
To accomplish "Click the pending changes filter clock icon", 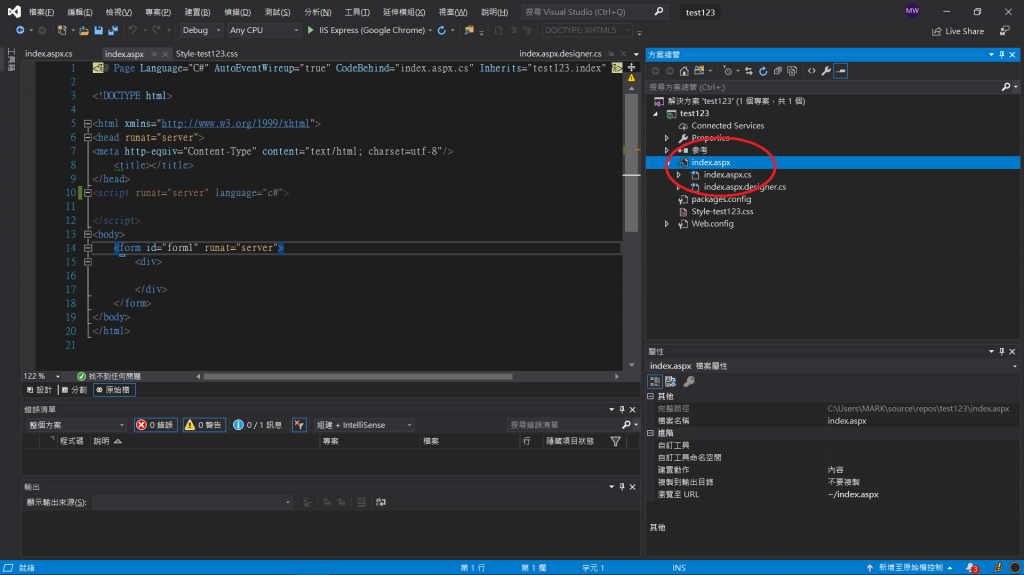I will [x=728, y=71].
